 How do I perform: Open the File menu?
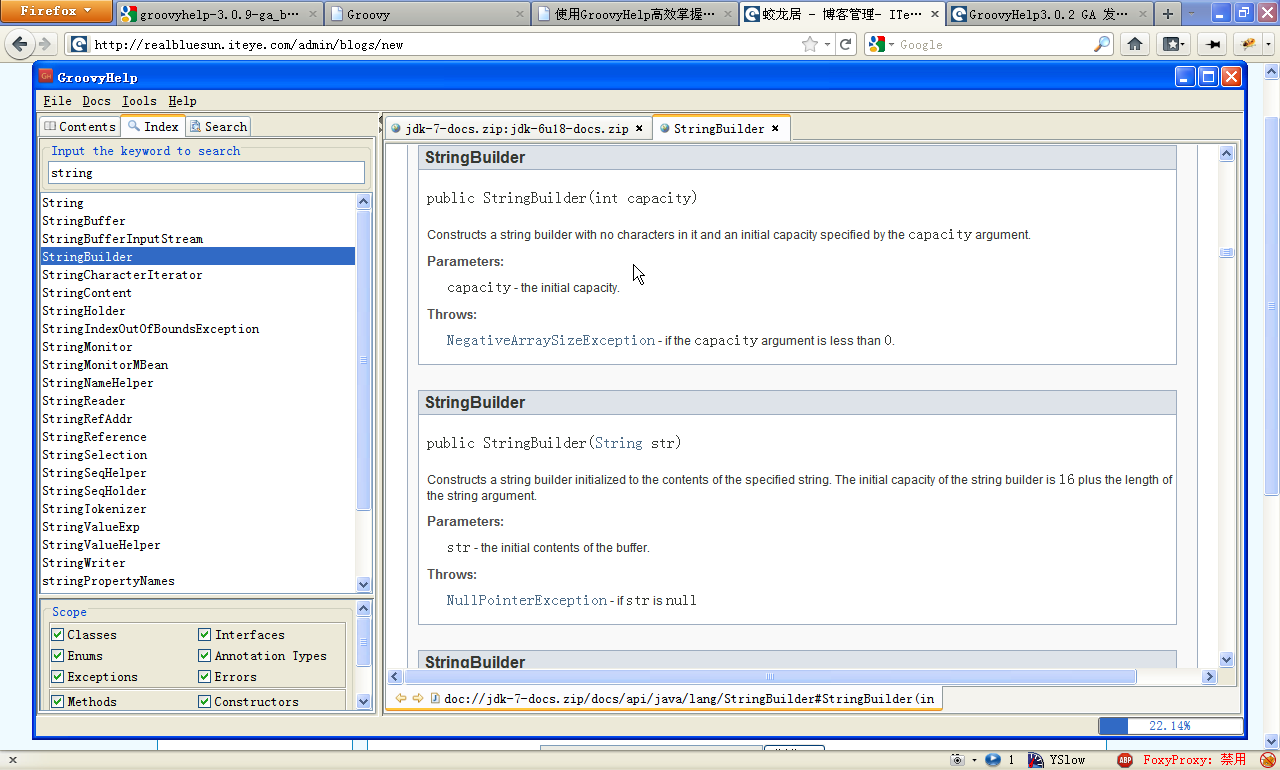(x=57, y=100)
